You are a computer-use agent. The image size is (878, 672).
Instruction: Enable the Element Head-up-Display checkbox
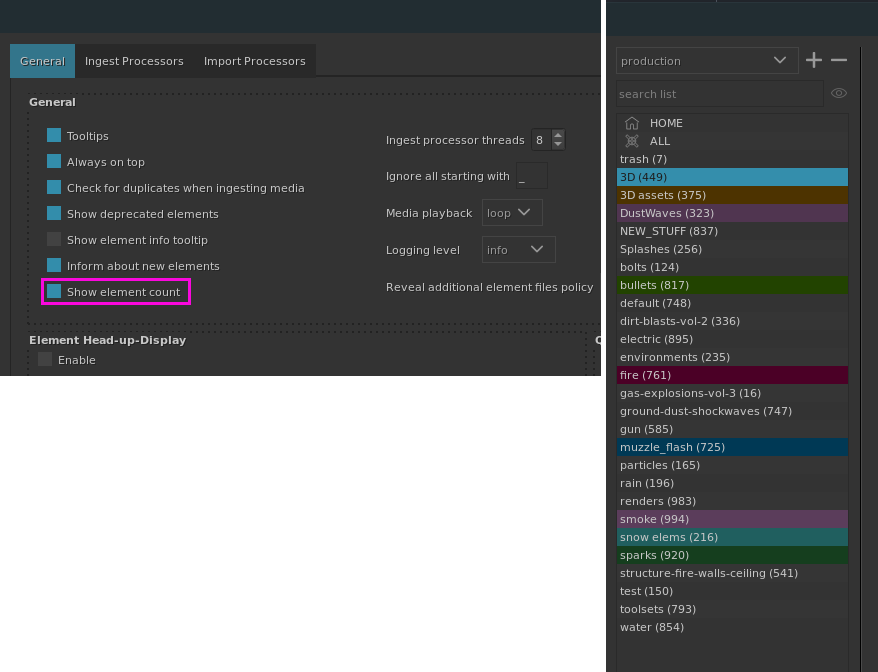pyautogui.click(x=45, y=359)
